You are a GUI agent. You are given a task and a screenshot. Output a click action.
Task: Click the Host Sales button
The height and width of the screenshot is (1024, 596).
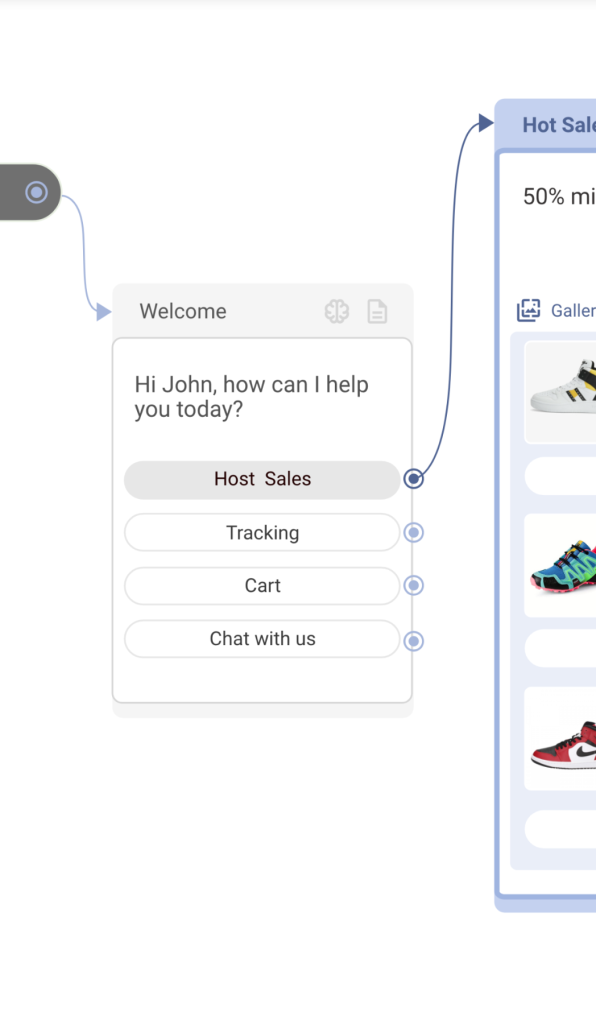(262, 480)
